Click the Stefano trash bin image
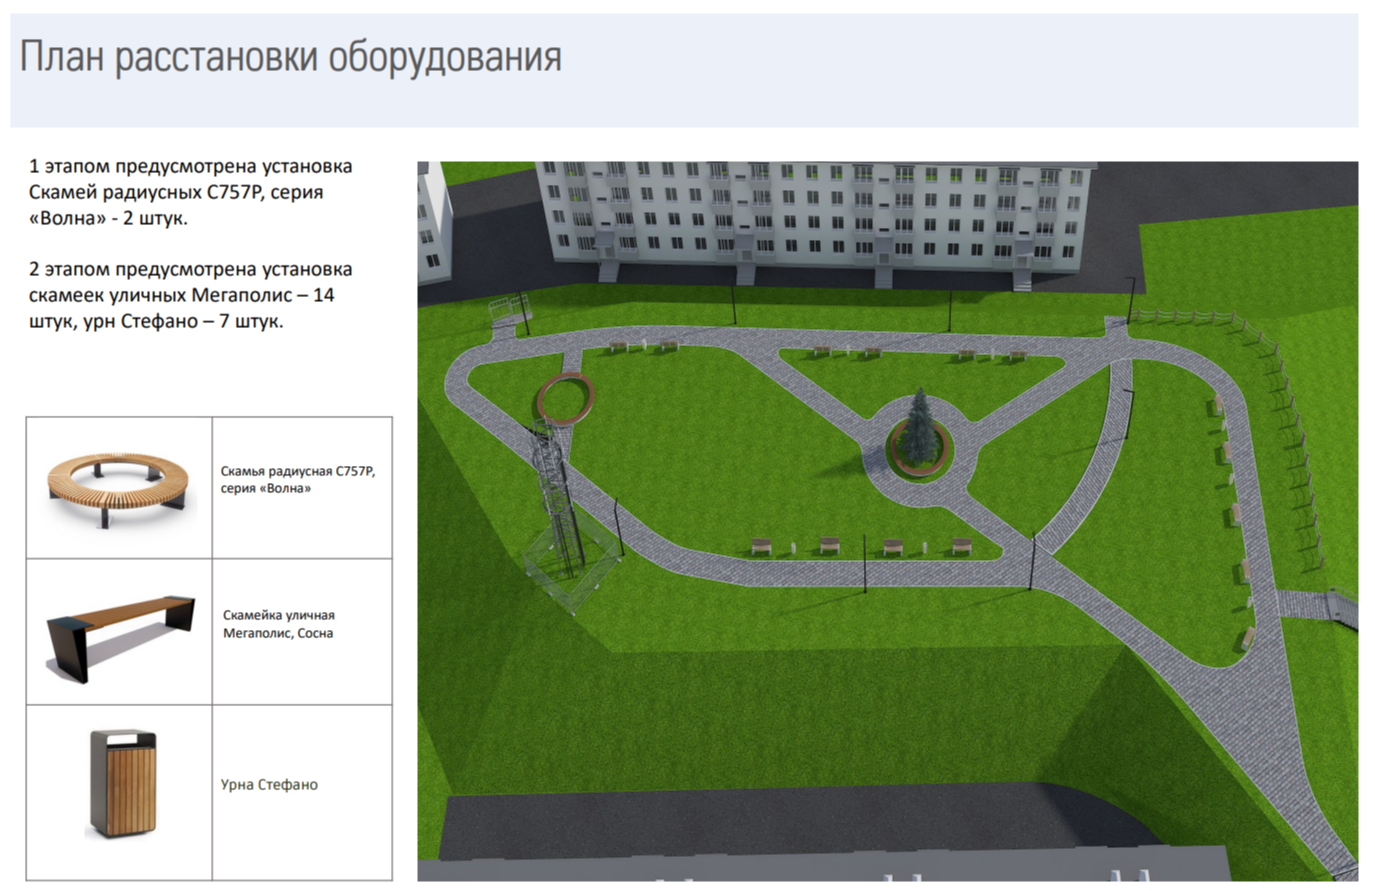 123,783
